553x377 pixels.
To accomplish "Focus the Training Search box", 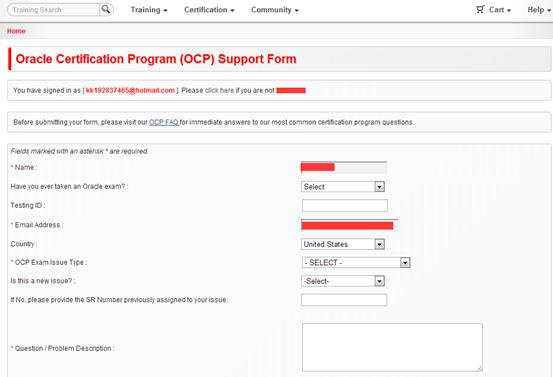I will click(54, 10).
